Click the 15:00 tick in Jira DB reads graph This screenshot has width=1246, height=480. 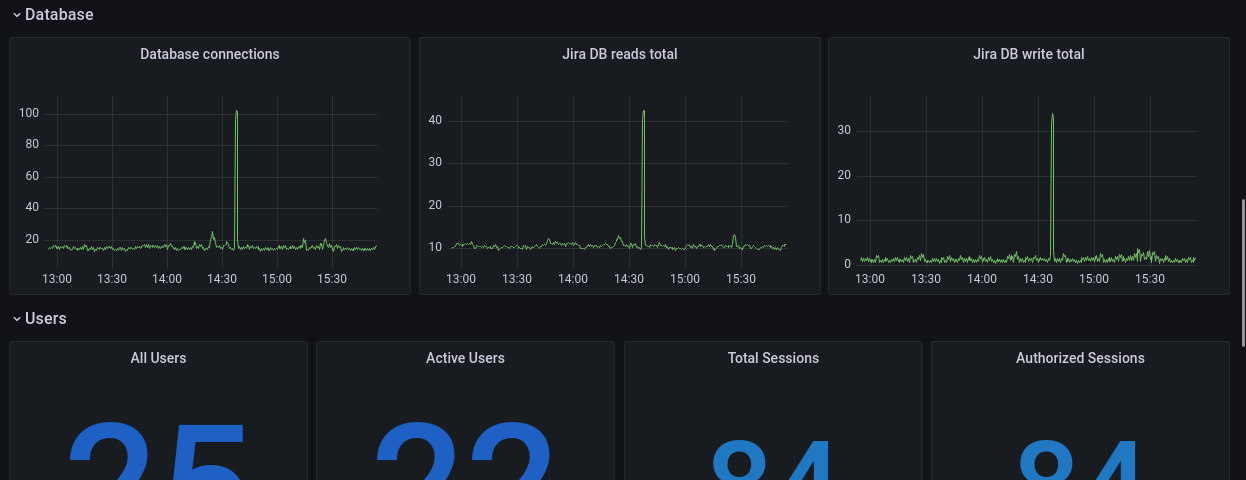click(685, 279)
